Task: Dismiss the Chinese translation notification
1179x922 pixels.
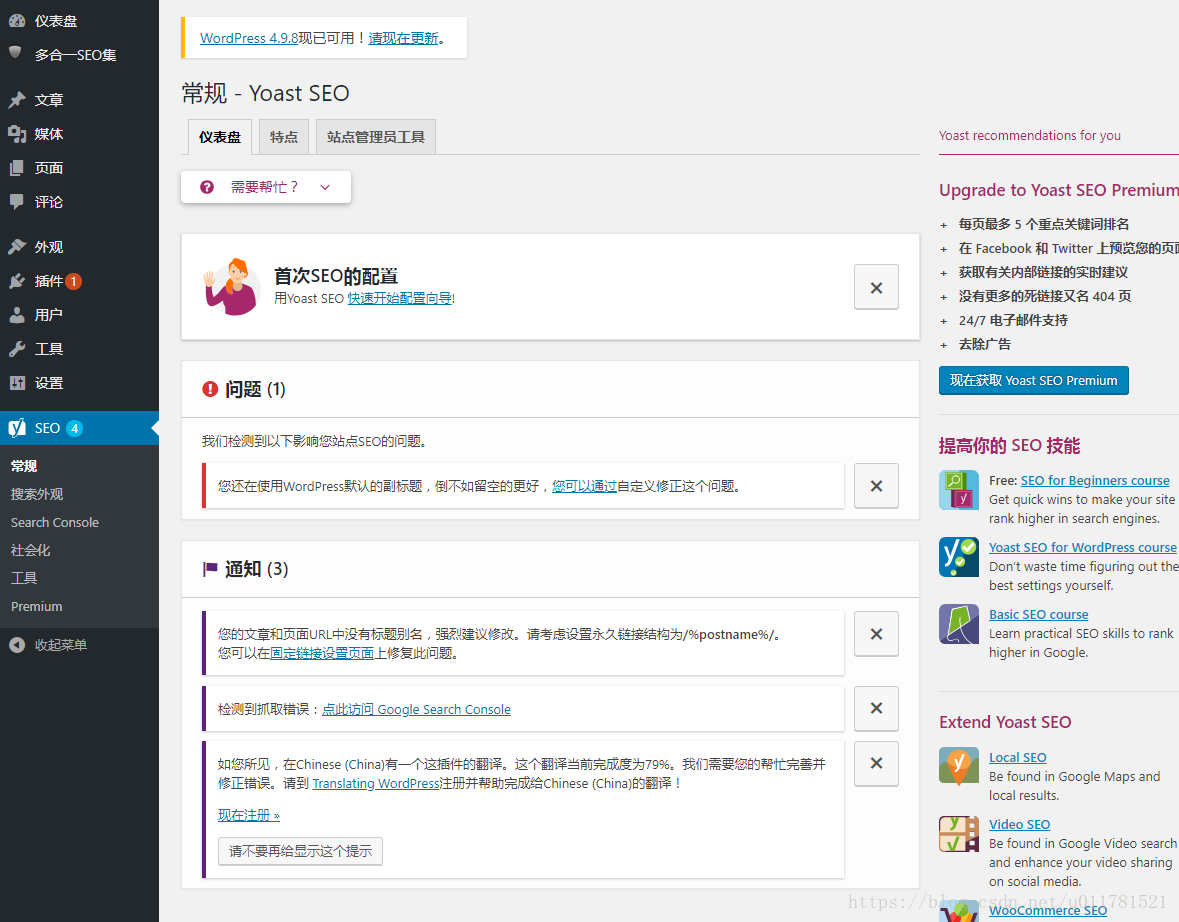Action: [876, 763]
